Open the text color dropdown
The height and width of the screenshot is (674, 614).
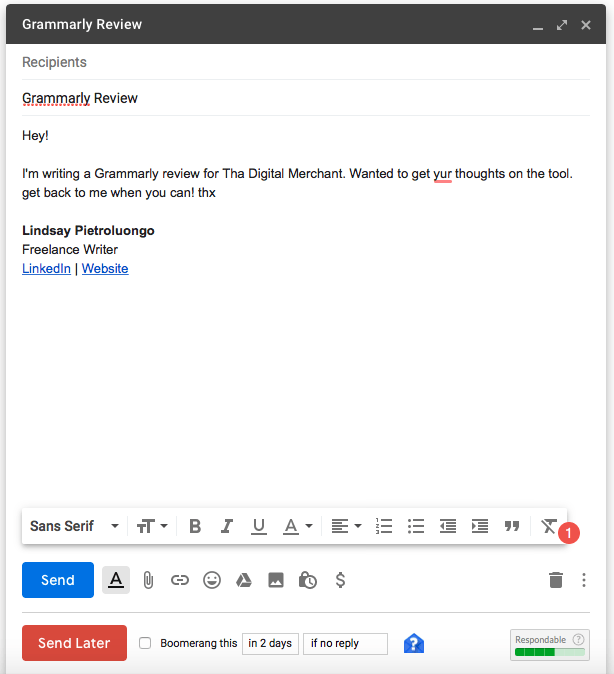click(297, 526)
